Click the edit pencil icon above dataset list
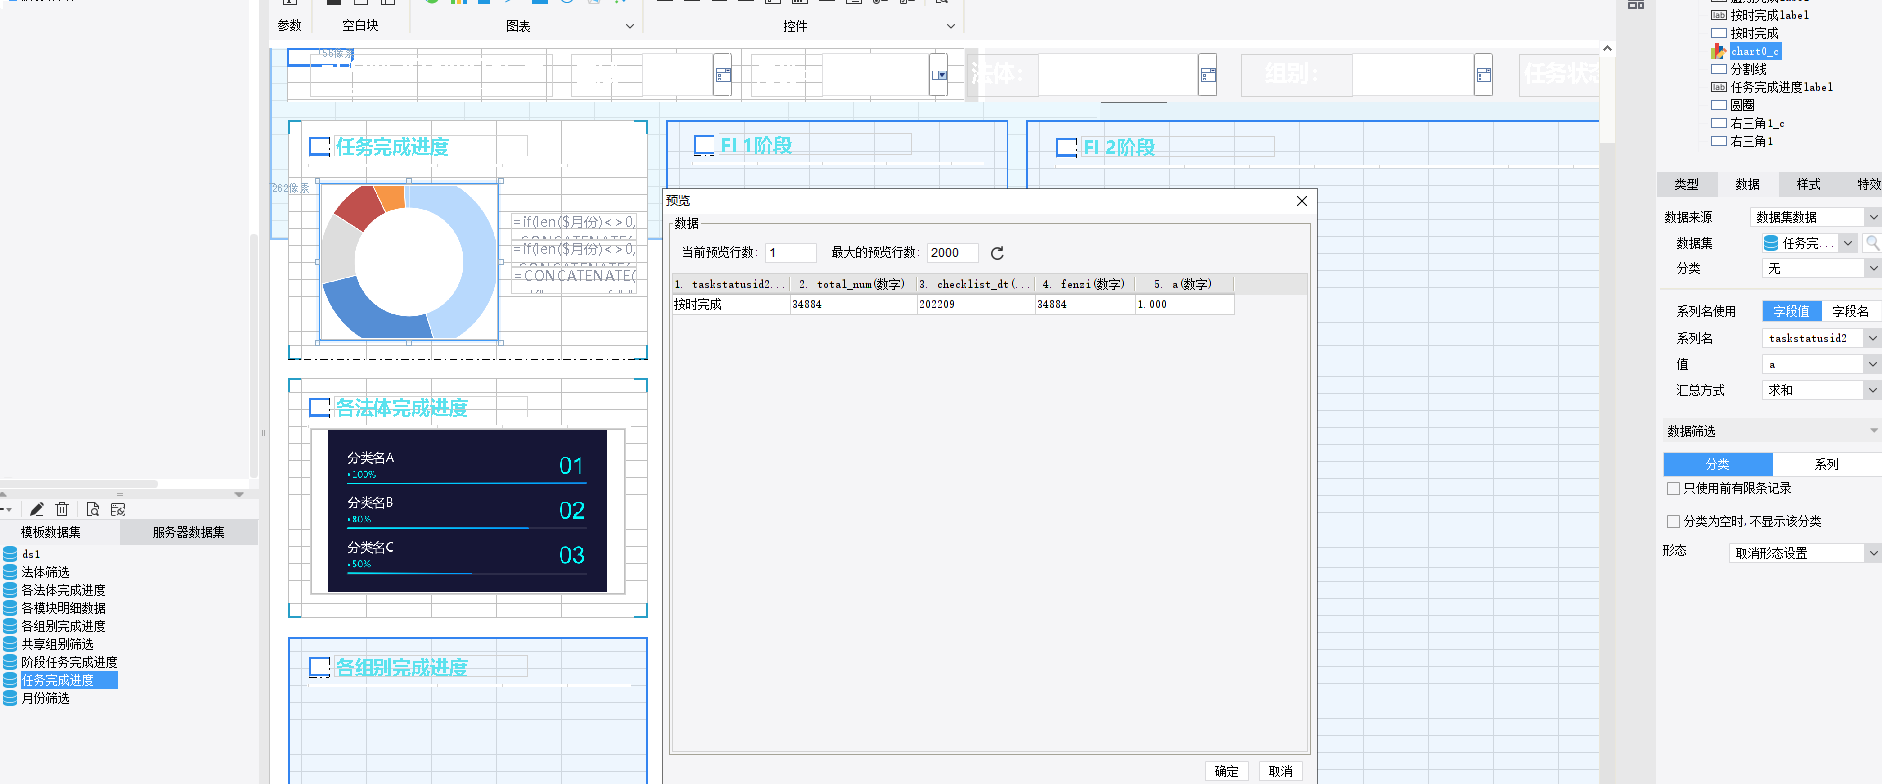 37,509
